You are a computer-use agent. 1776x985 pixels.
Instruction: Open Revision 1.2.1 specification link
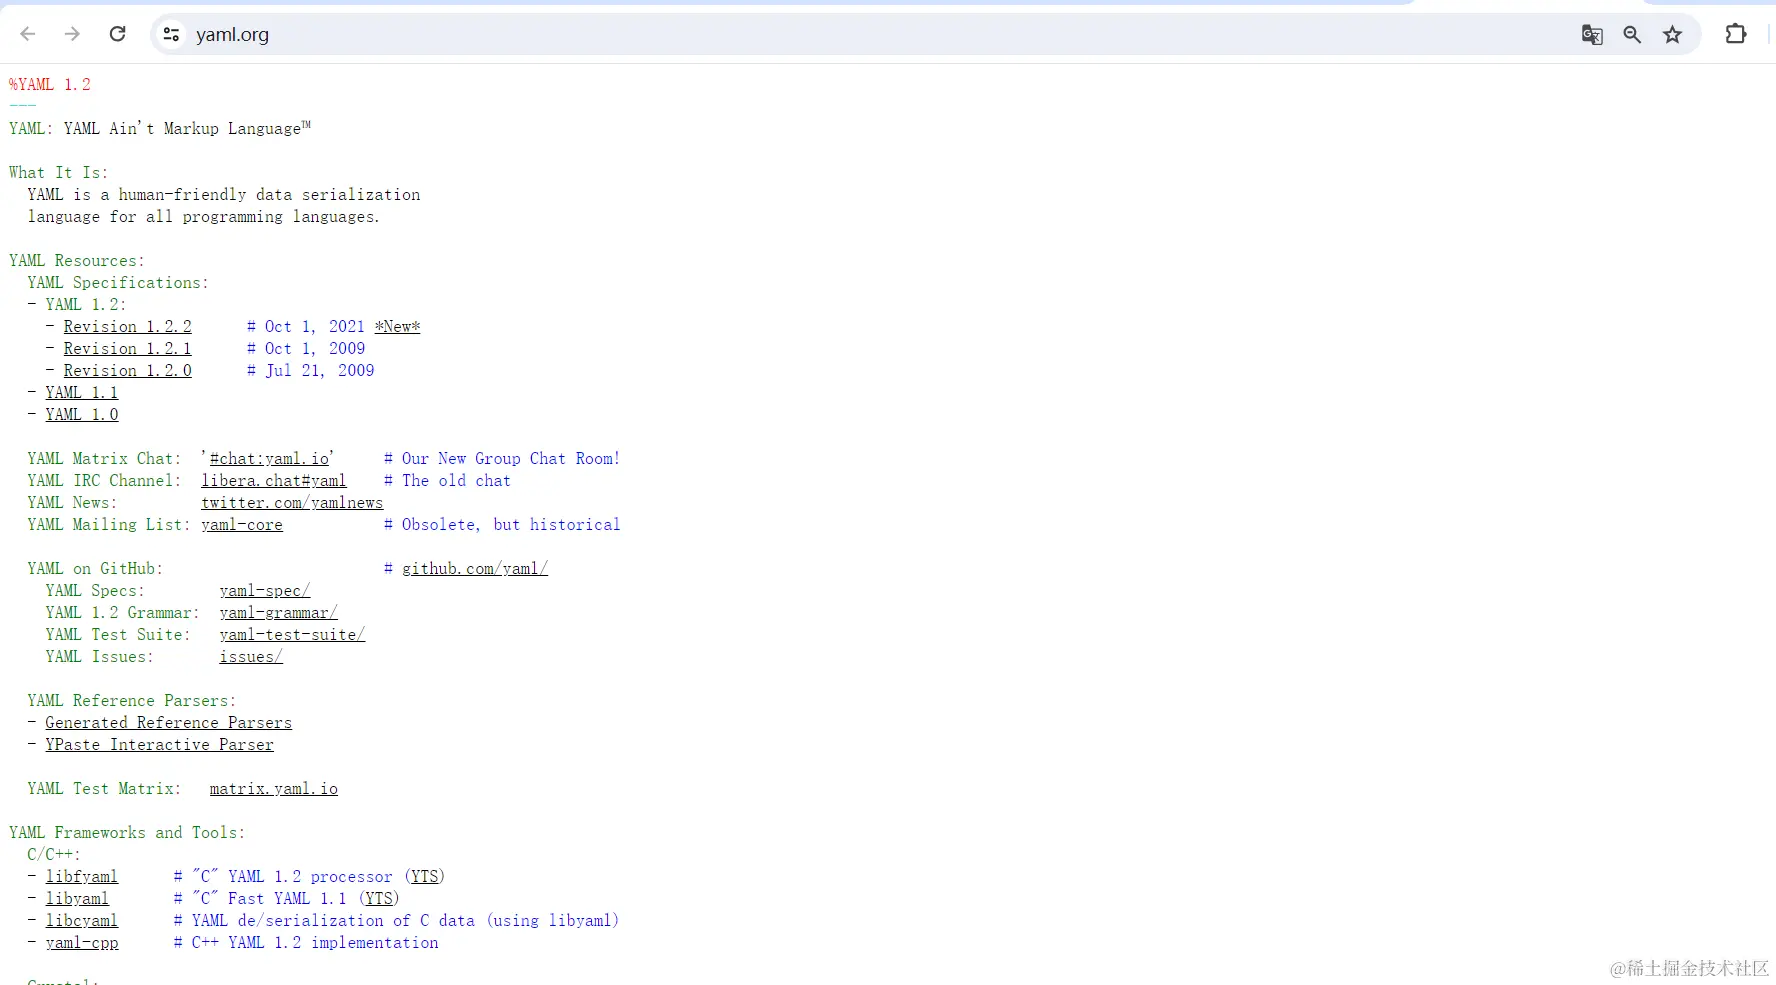(x=127, y=349)
